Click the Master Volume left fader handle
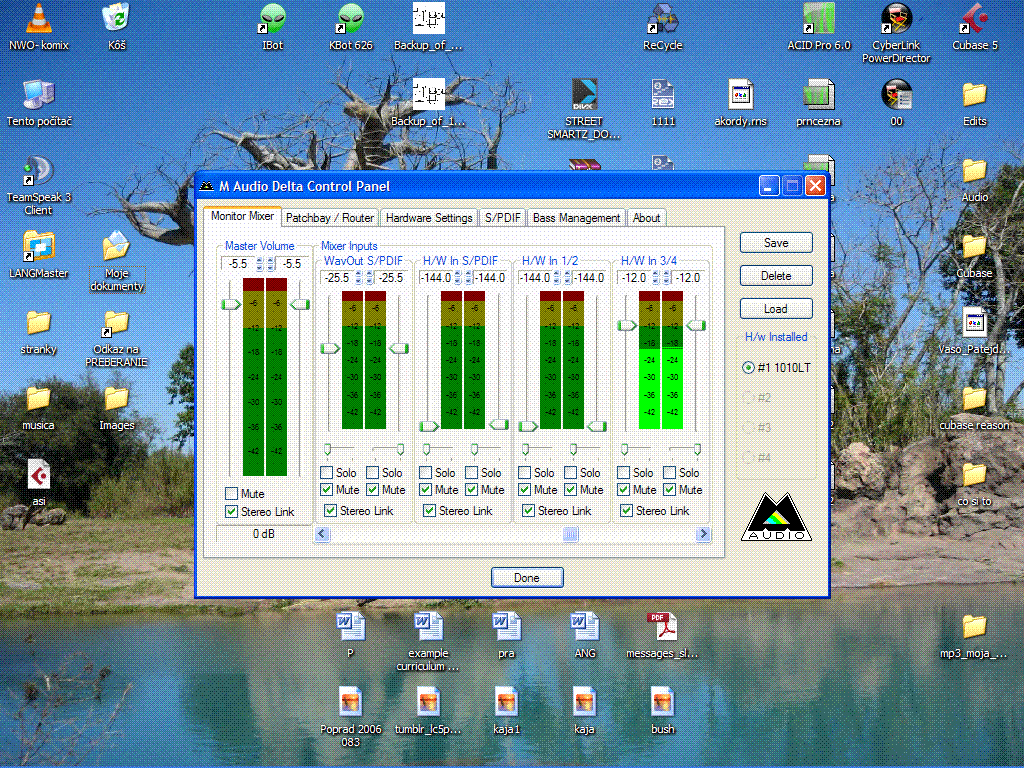Viewport: 1024px width, 768px height. point(231,304)
